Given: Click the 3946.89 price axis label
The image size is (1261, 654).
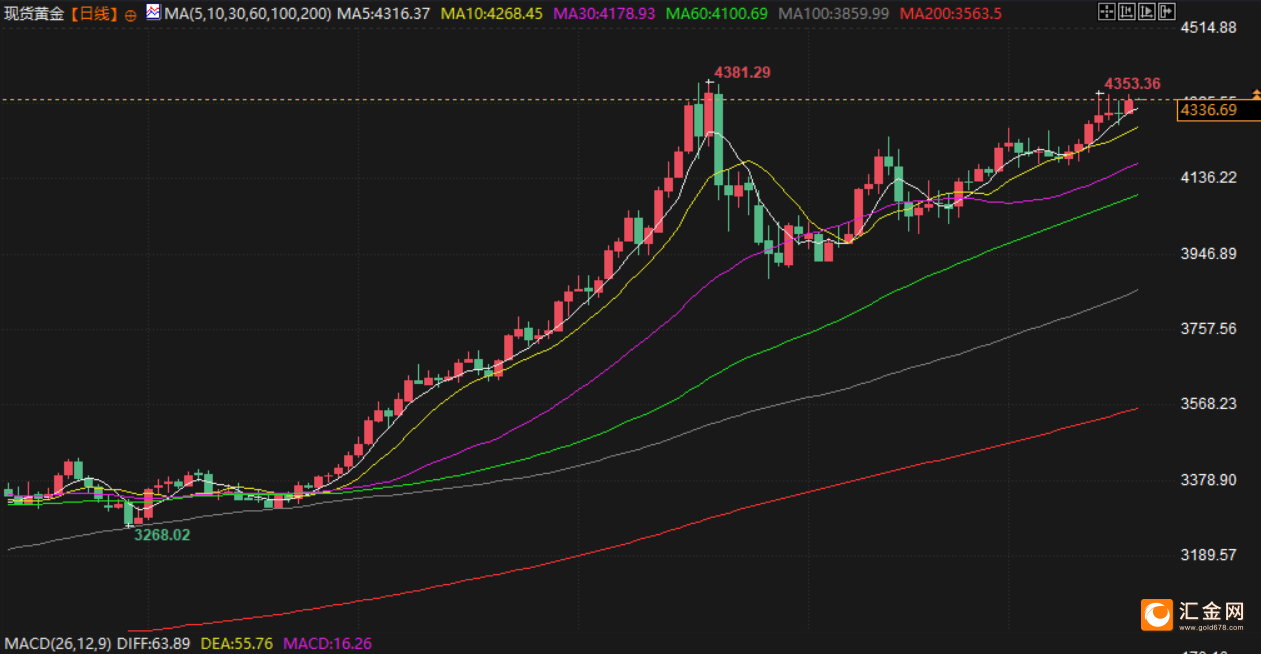Looking at the screenshot, I should [x=1209, y=254].
